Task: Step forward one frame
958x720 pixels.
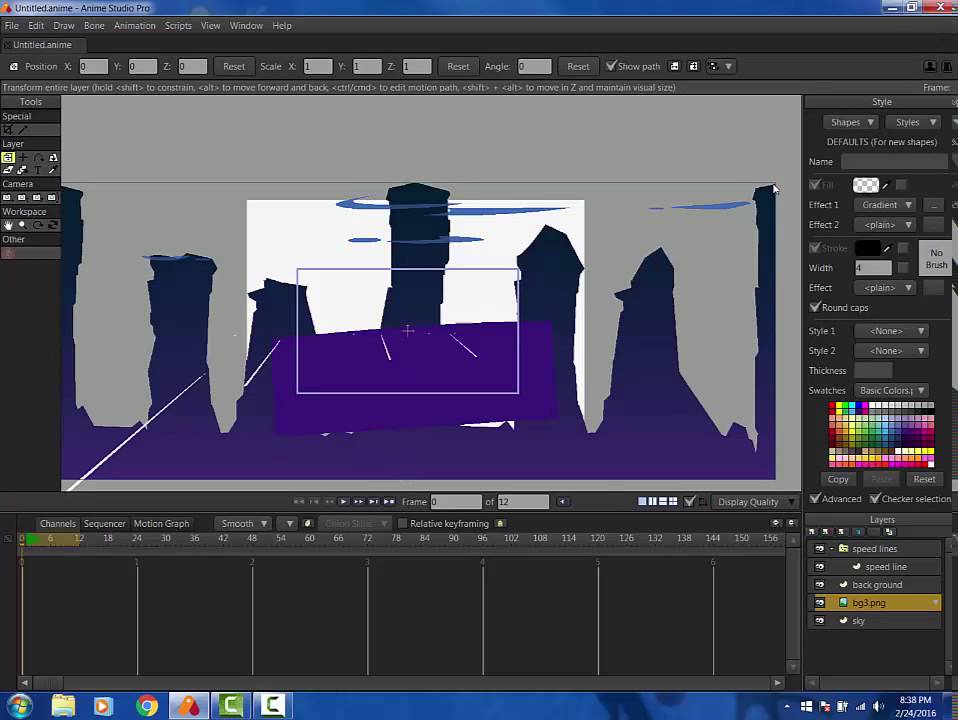Action: (359, 502)
